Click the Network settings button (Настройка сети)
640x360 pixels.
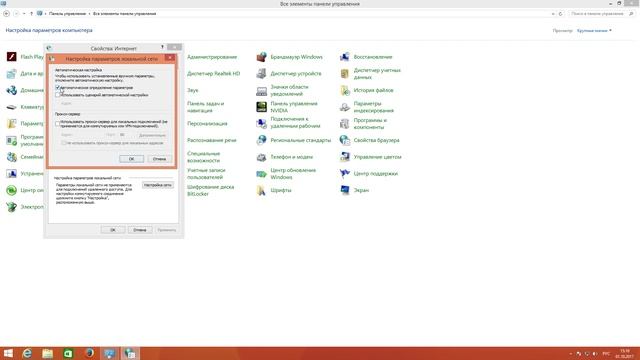[158, 185]
